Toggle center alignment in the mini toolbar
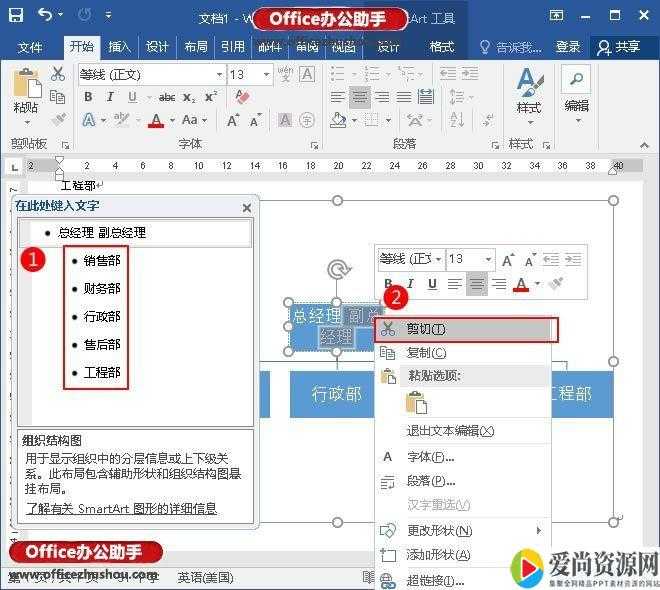This screenshot has height=590, width=660. pos(477,284)
